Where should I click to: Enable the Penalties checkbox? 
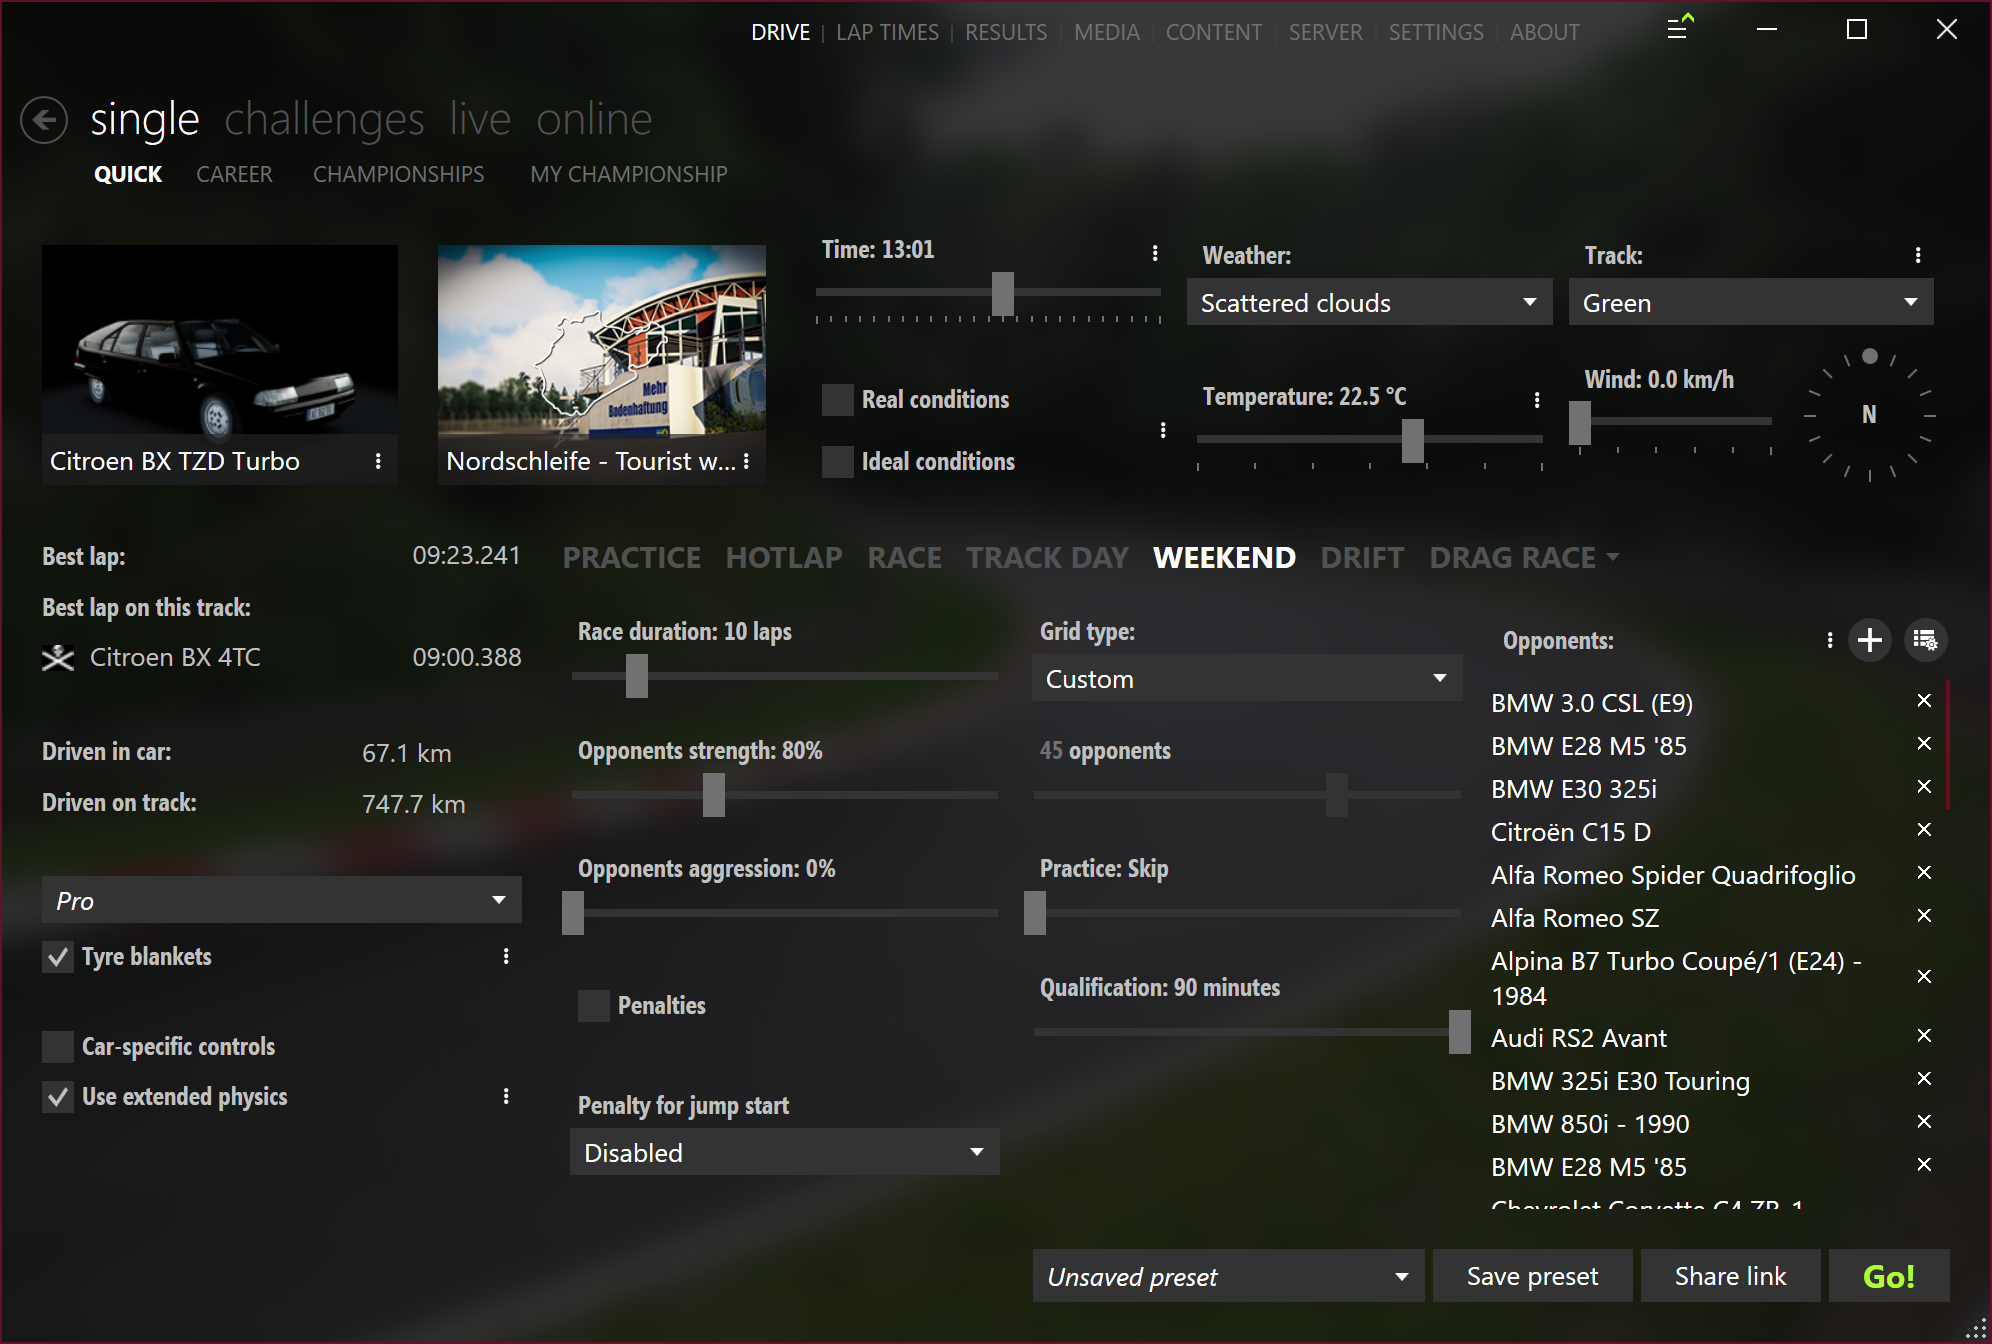tap(594, 1006)
